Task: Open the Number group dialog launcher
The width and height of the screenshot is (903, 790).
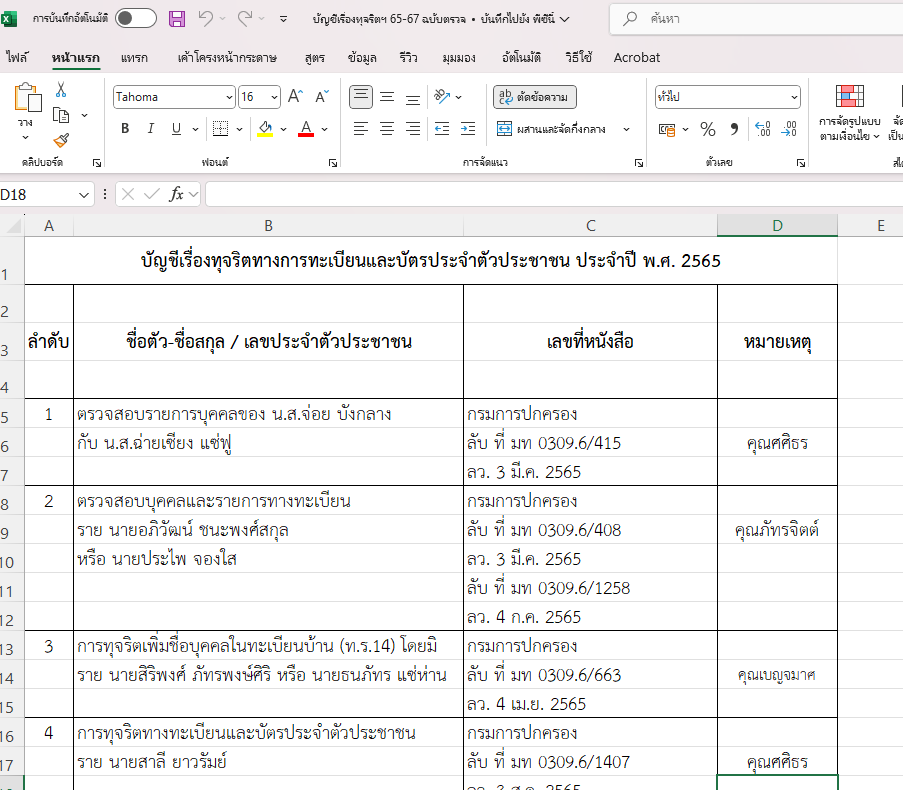Action: coord(800,163)
